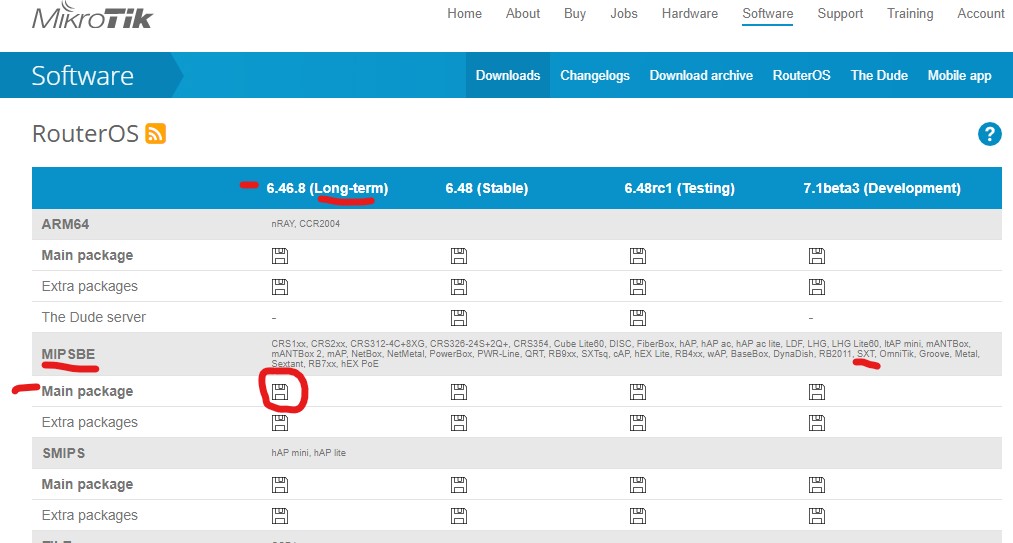Screen dimensions: 1013x543
Task: Open the Training page
Action: (910, 14)
